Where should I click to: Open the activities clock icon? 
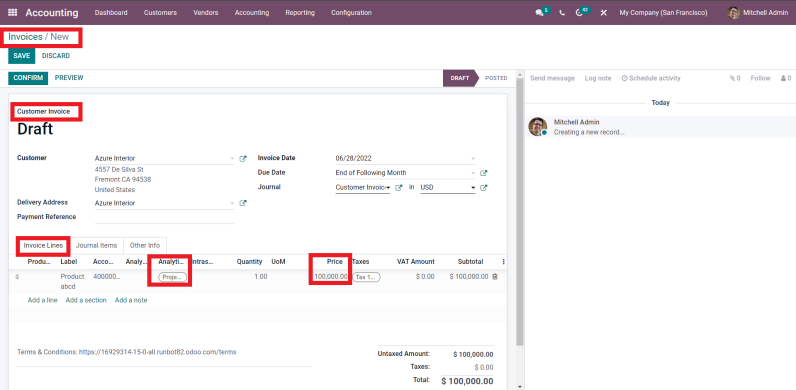(x=579, y=13)
